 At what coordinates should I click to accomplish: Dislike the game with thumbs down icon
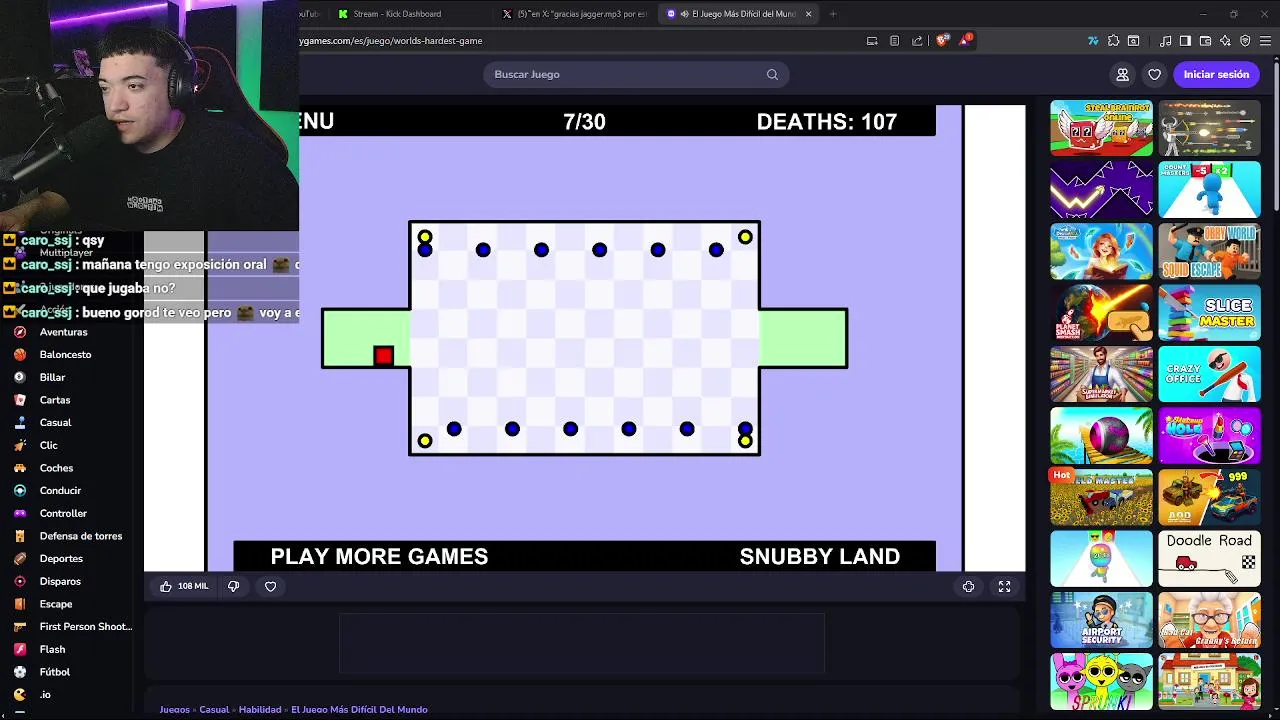[234, 586]
